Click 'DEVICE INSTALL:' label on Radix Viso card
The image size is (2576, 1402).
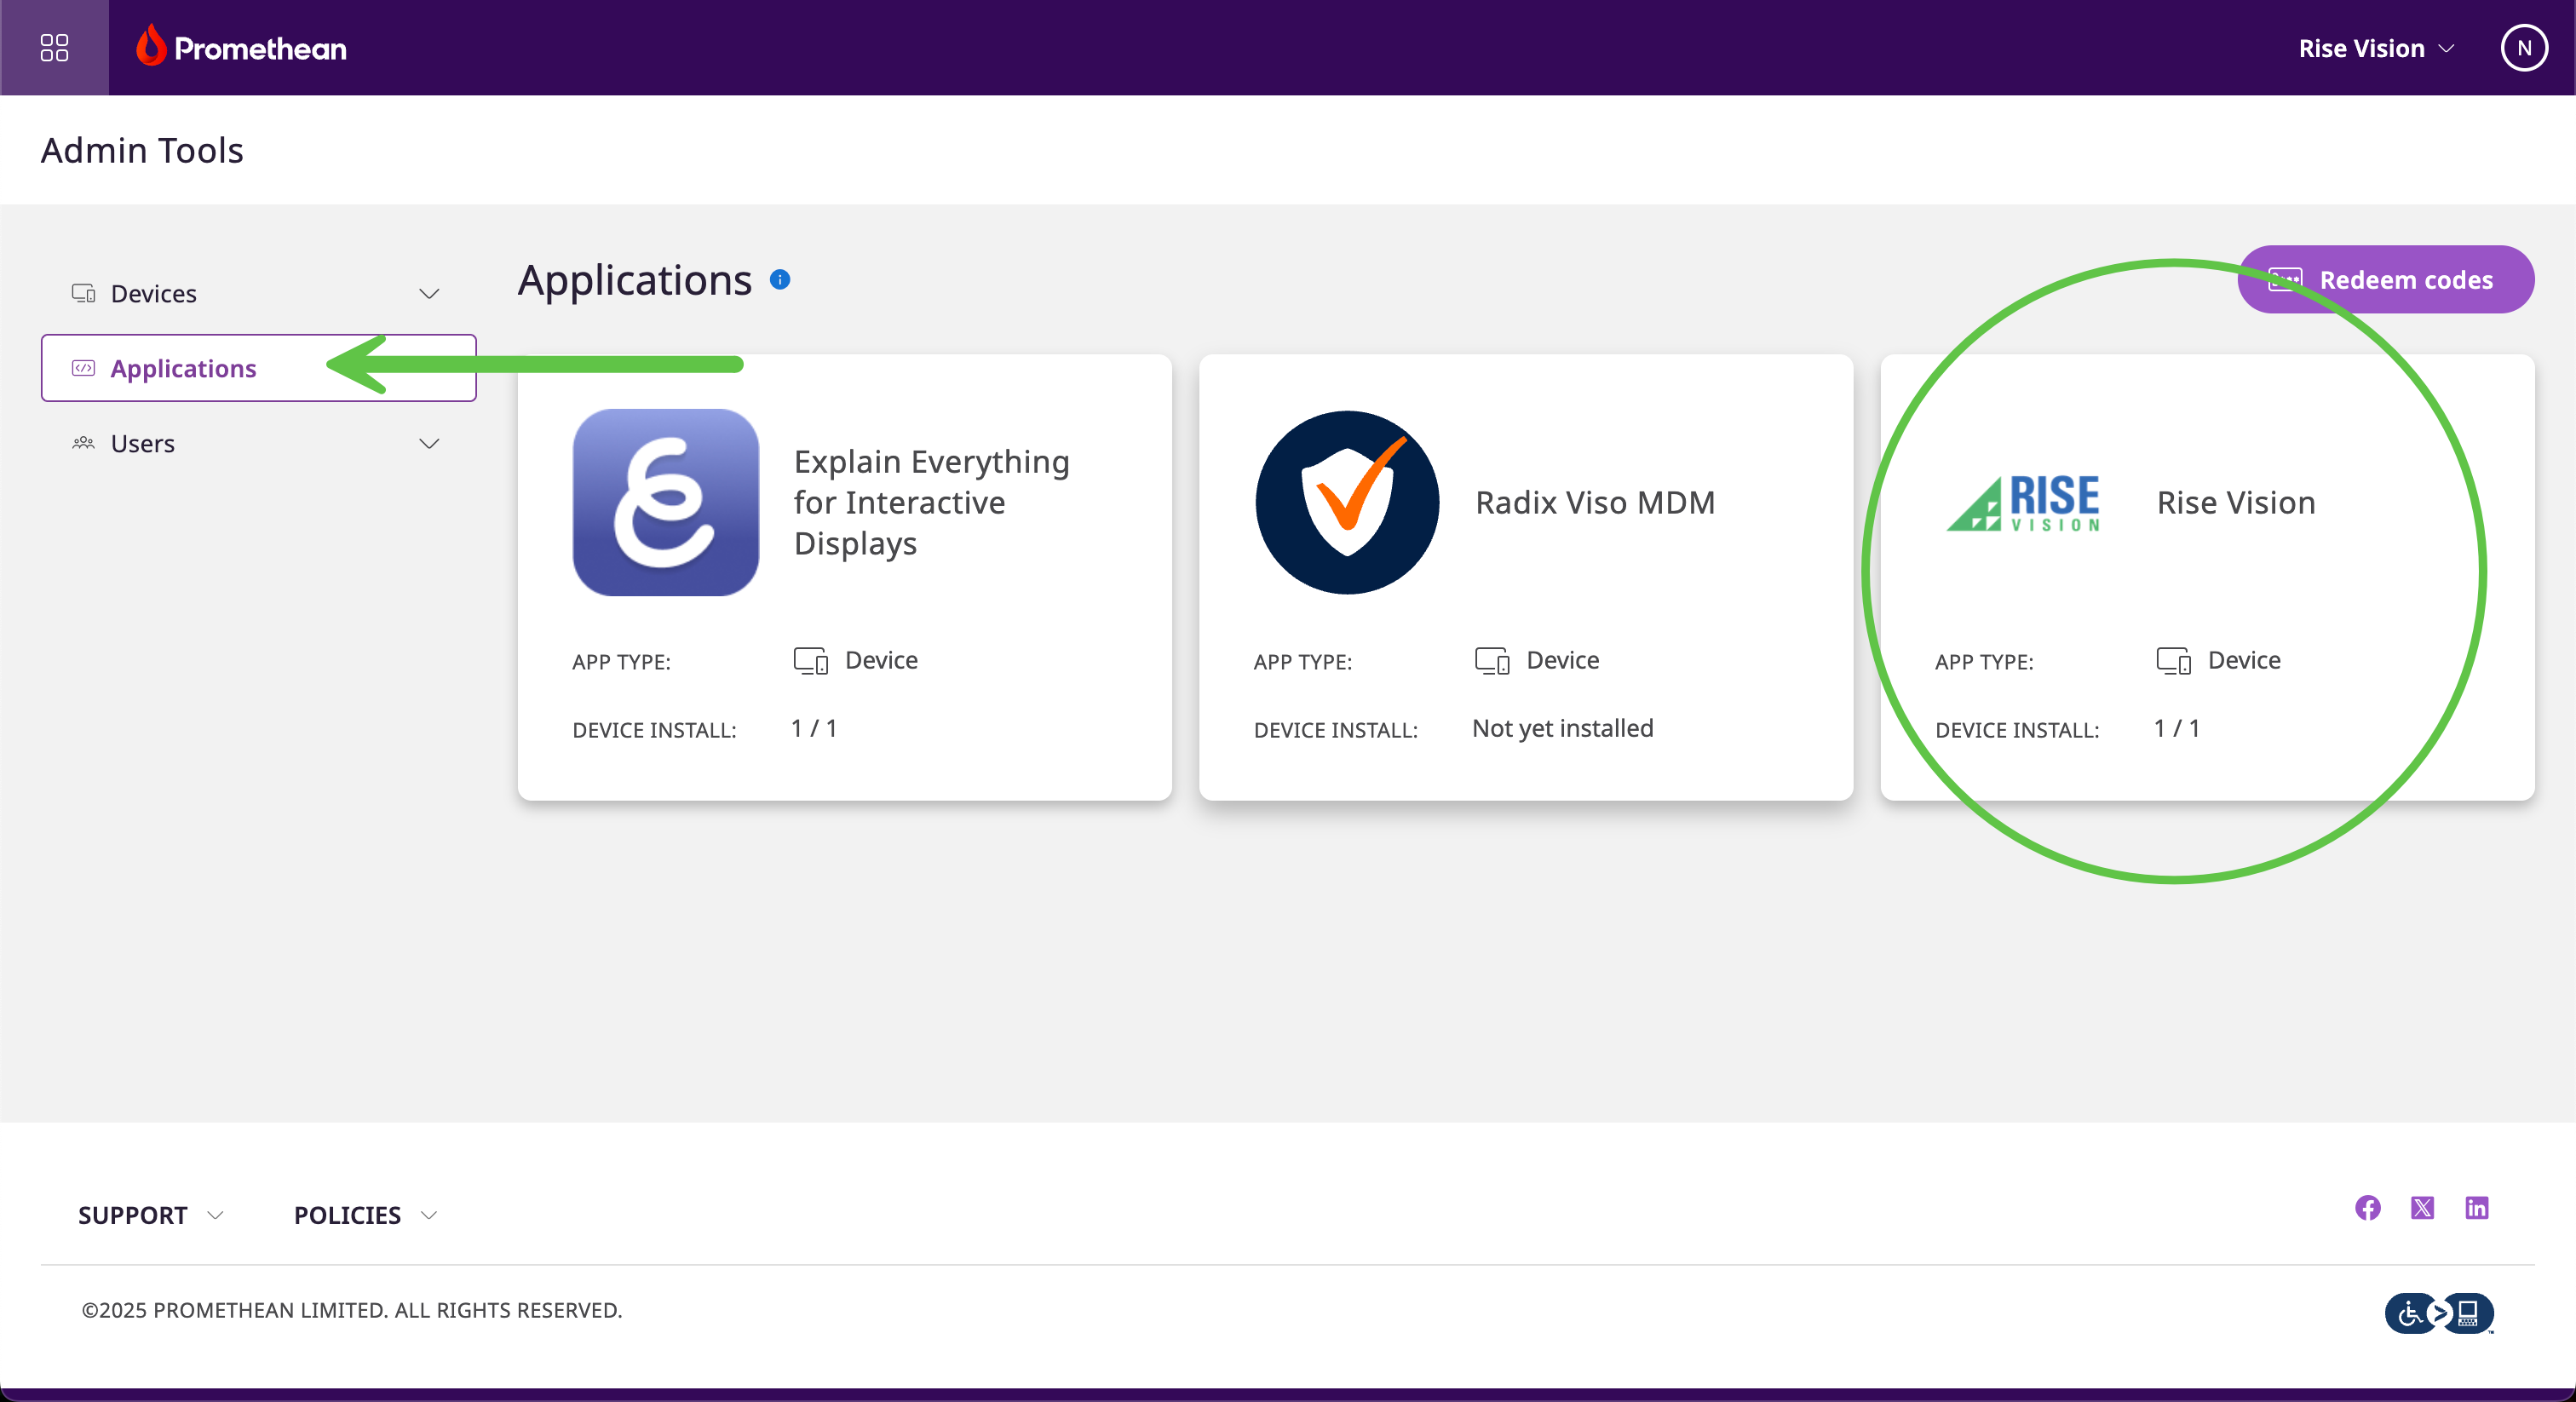click(1336, 730)
